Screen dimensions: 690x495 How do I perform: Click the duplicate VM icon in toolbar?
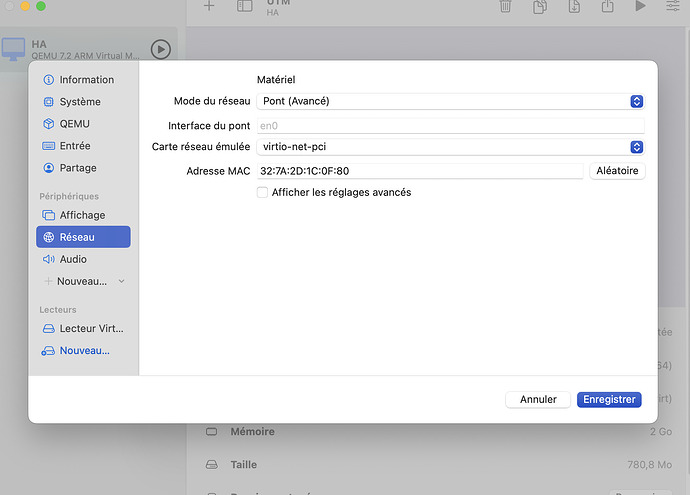539,7
